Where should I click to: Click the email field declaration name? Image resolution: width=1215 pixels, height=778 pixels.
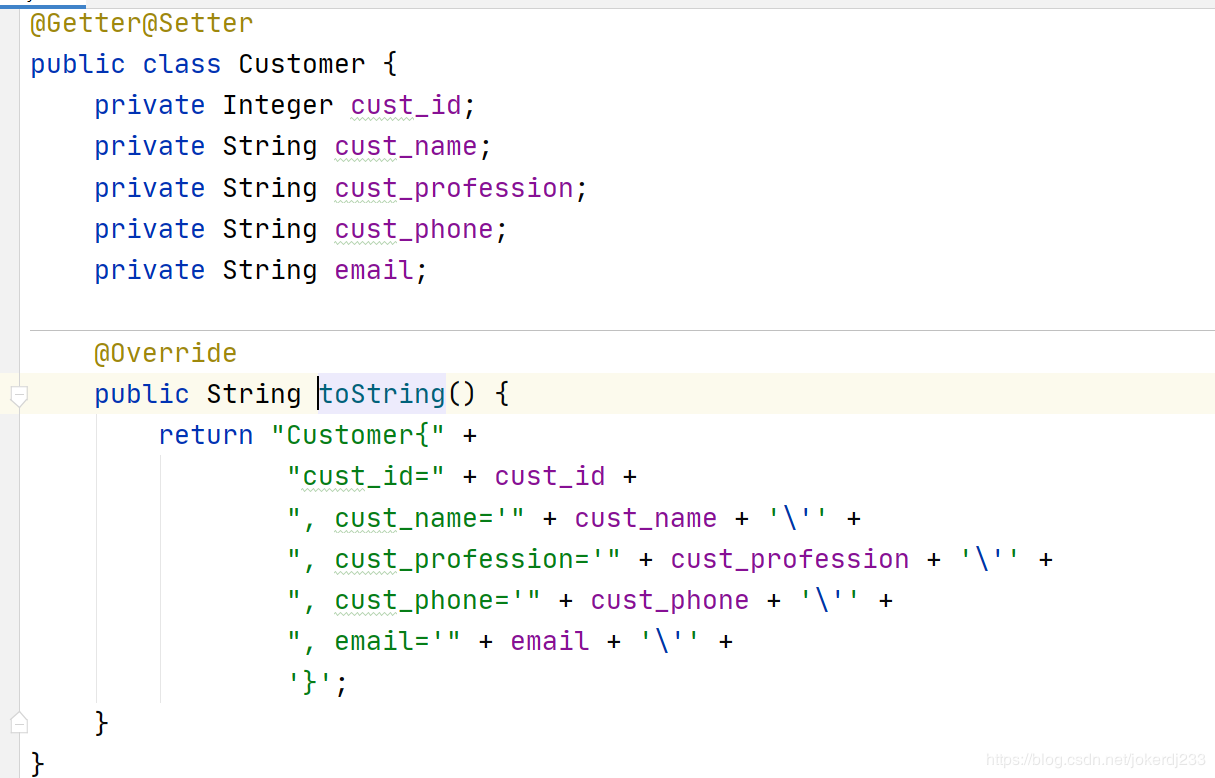point(374,271)
